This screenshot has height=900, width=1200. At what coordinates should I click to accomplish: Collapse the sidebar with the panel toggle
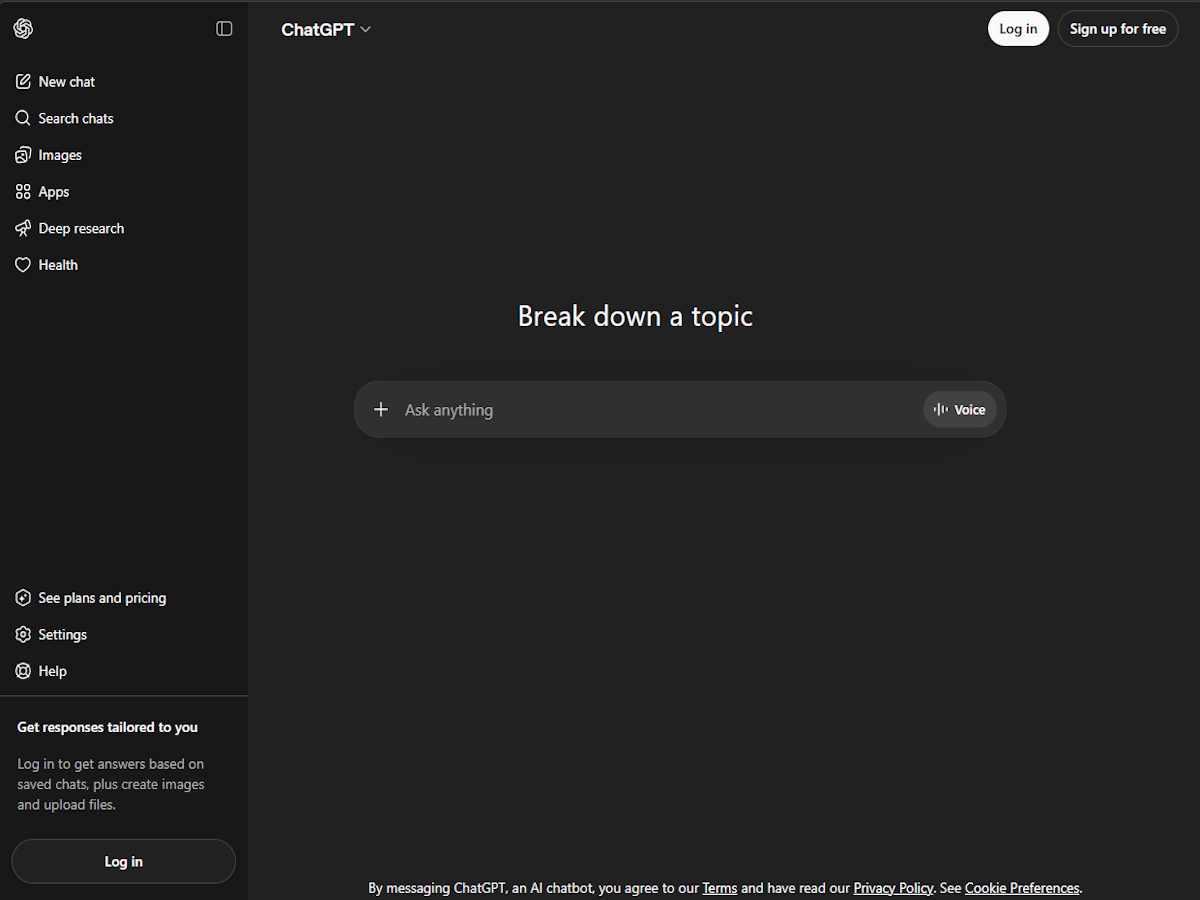click(224, 28)
